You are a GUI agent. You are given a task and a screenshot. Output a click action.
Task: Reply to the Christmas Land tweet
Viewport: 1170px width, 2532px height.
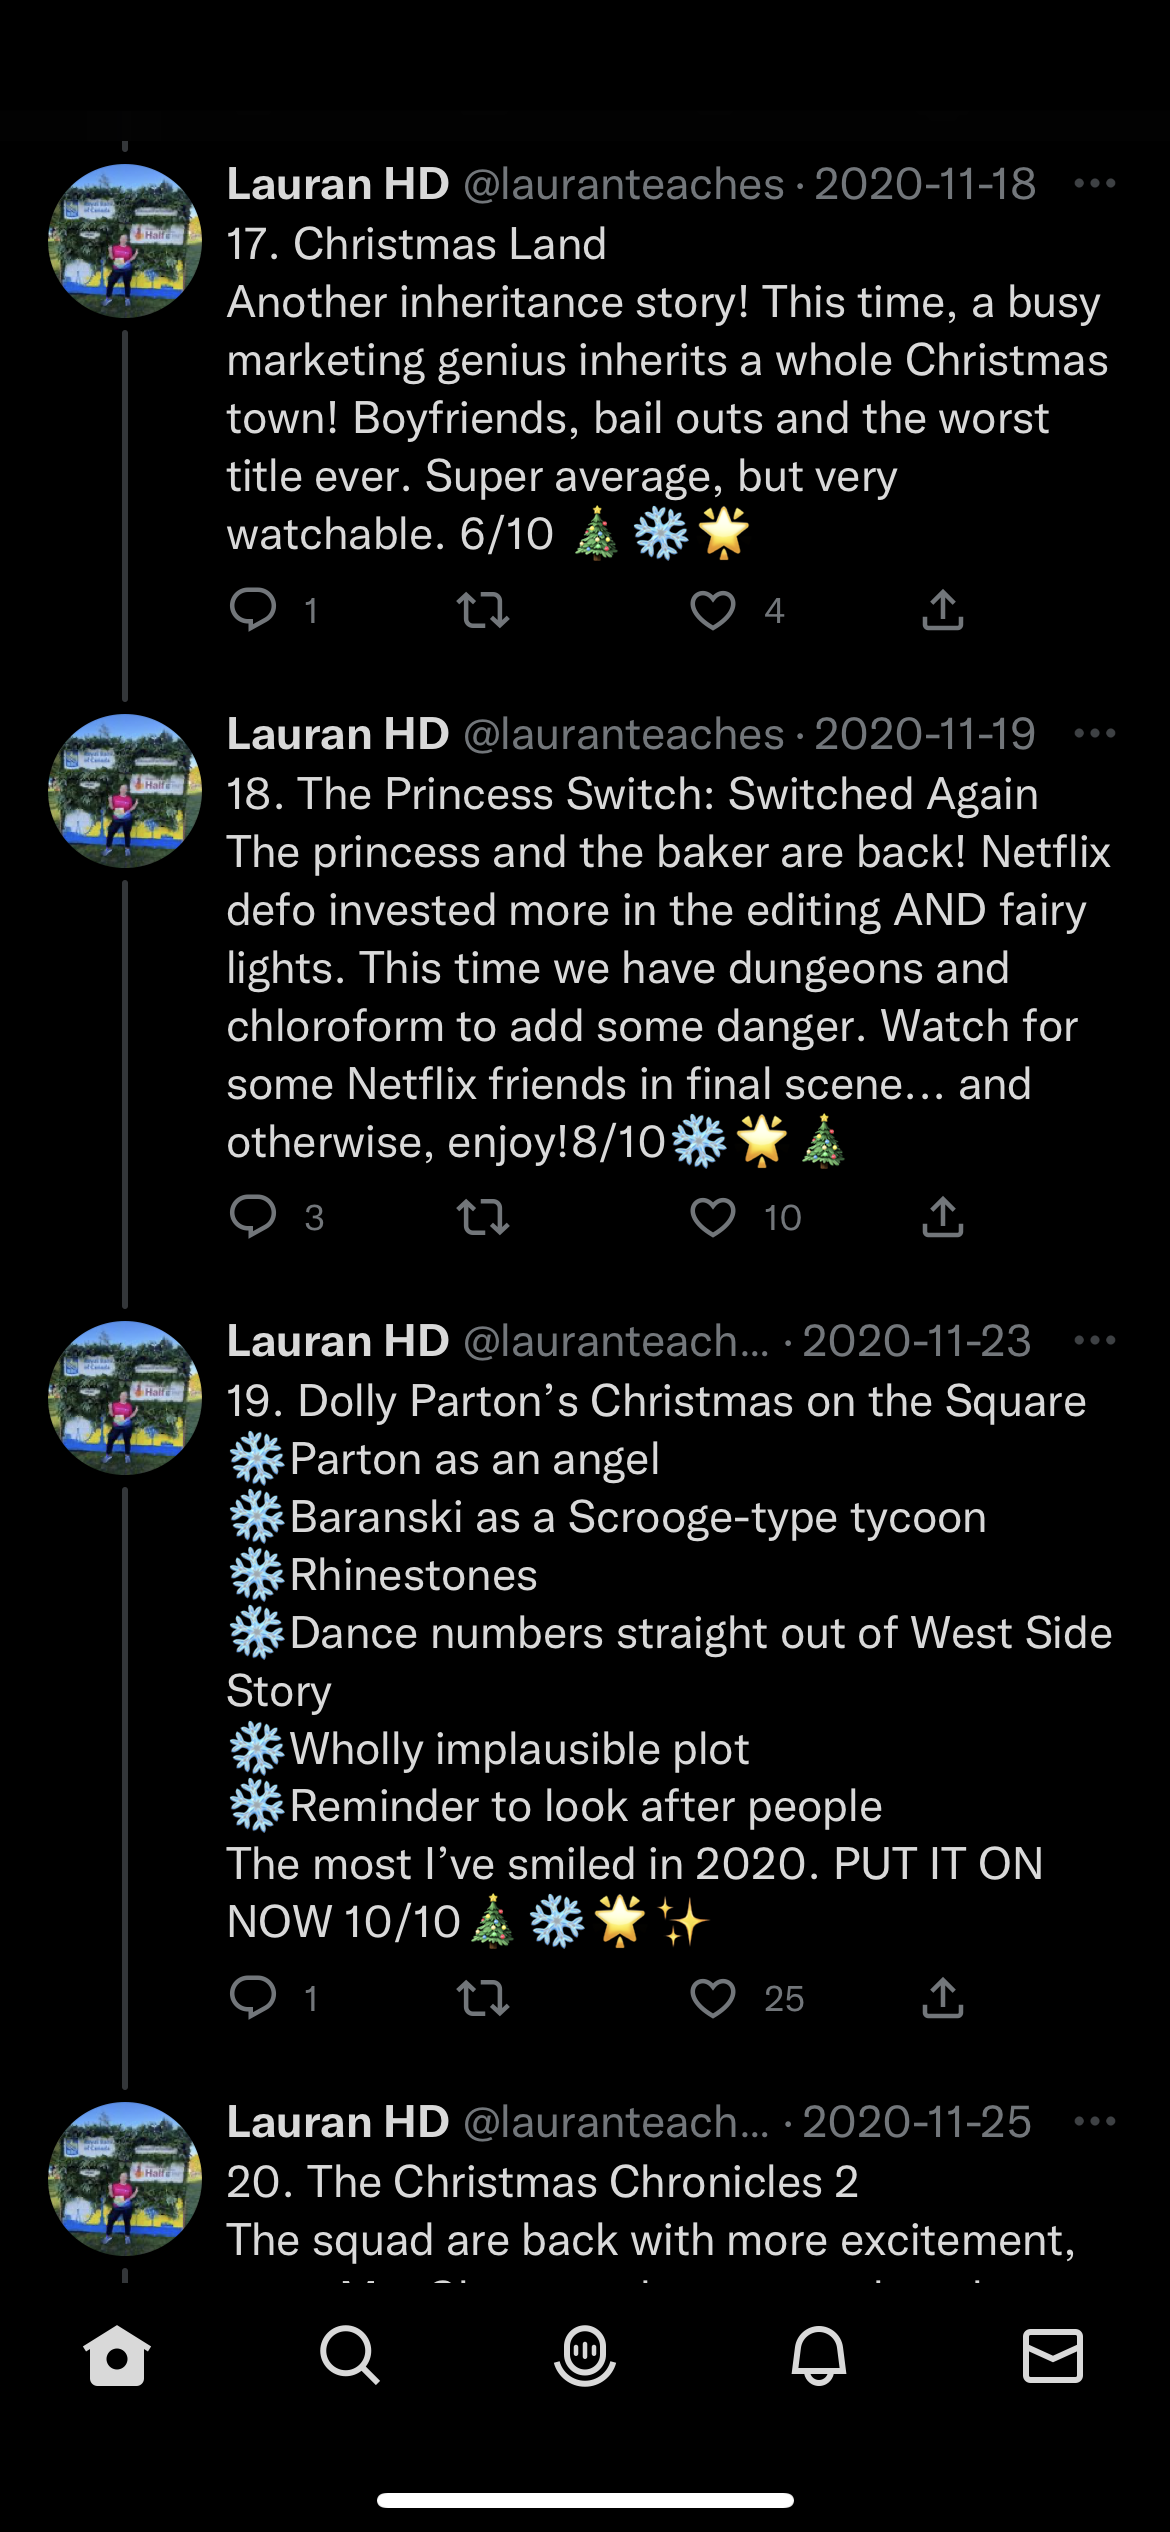(253, 610)
